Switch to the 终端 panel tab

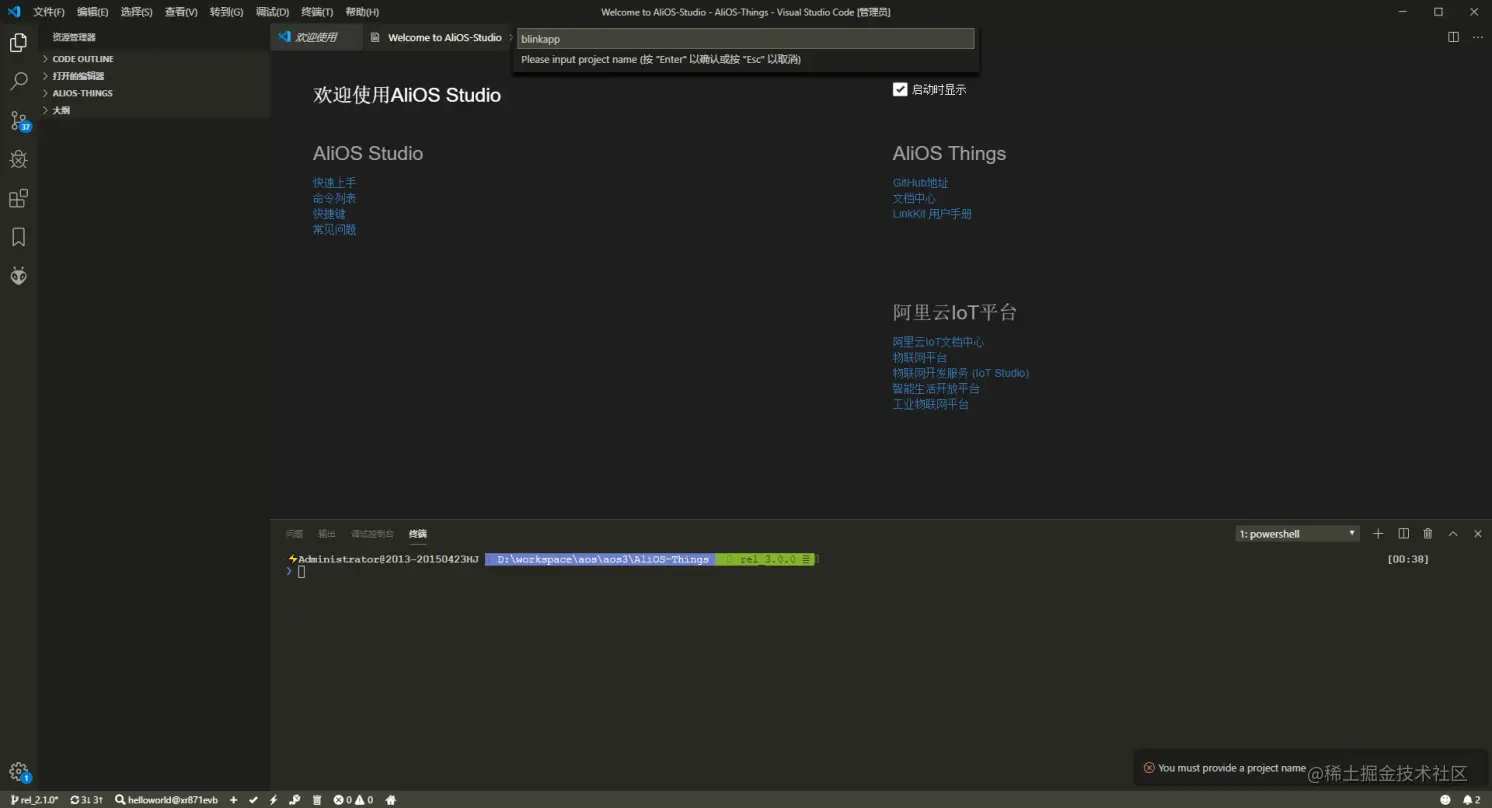418,534
